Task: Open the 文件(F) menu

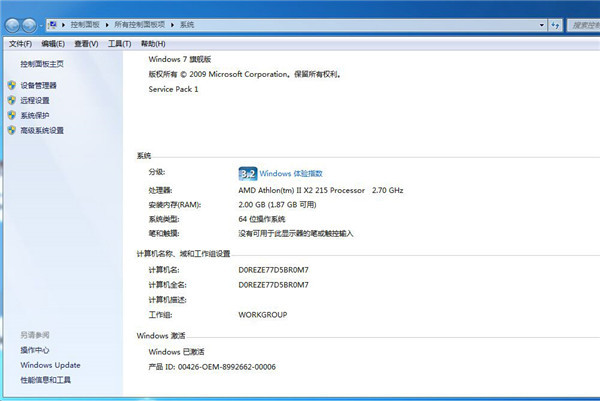Action: click(20, 44)
